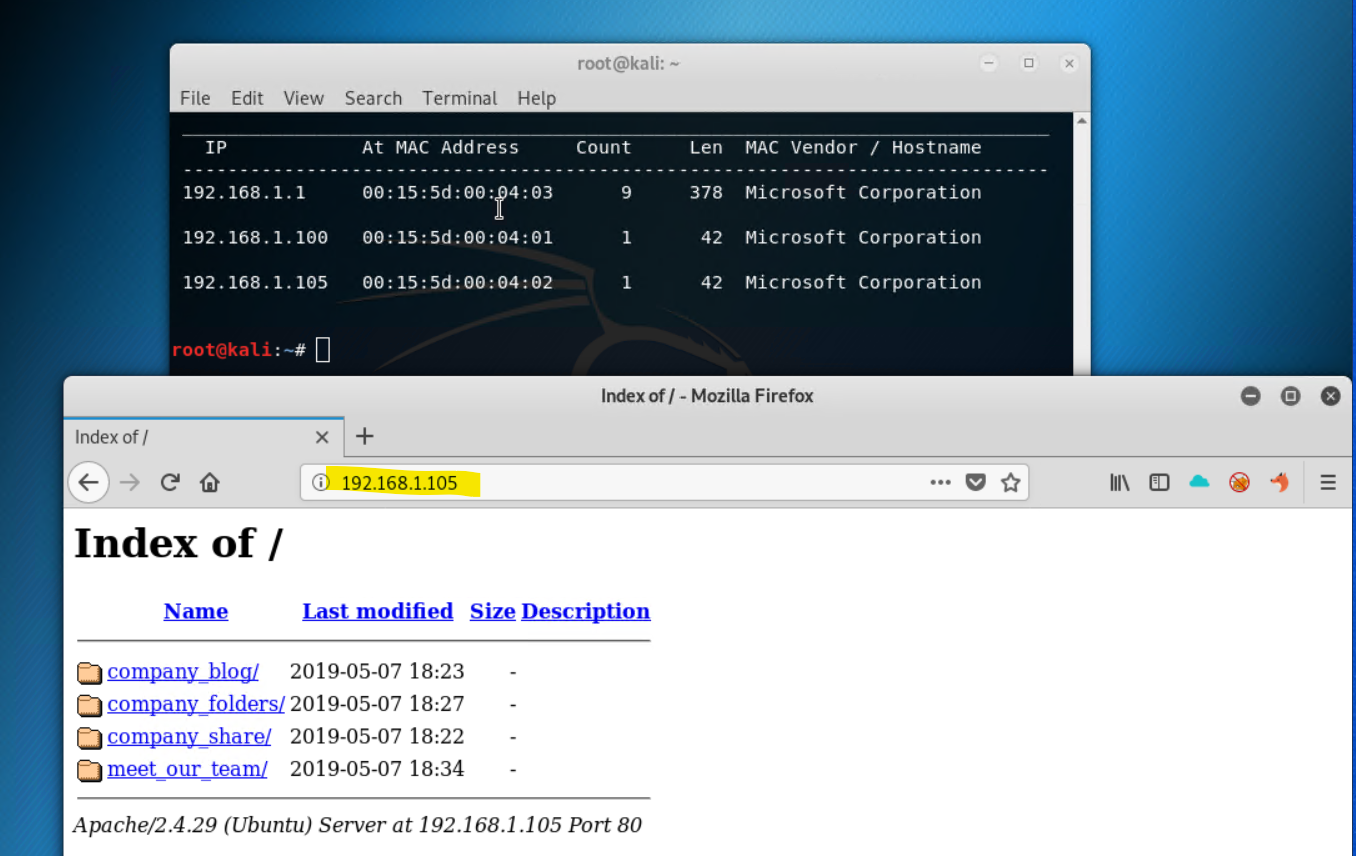Show site information icon in address bar

[320, 483]
